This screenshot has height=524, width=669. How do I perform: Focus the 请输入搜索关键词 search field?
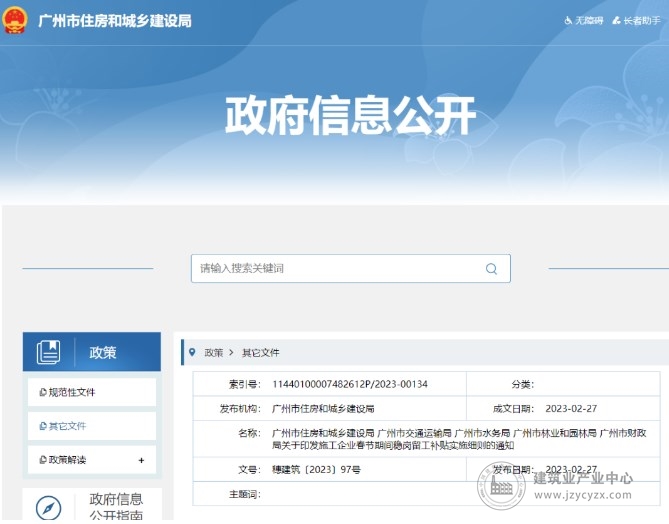351,268
